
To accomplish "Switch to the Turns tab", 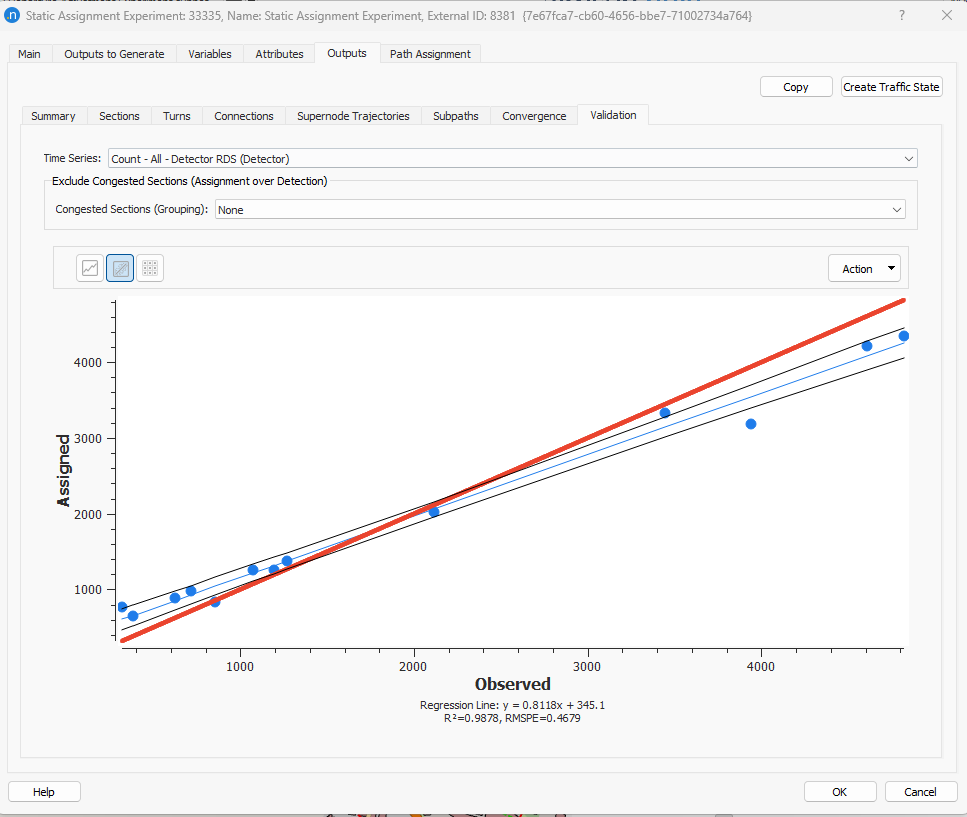I will pyautogui.click(x=176, y=115).
